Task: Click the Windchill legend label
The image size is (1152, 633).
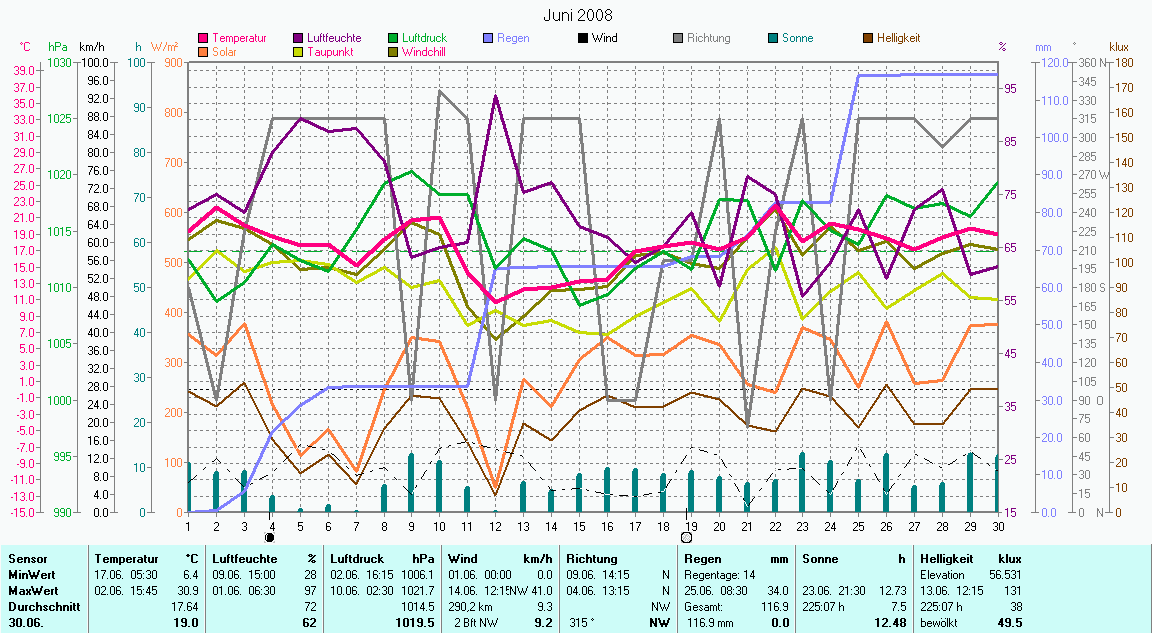Action: pos(425,52)
